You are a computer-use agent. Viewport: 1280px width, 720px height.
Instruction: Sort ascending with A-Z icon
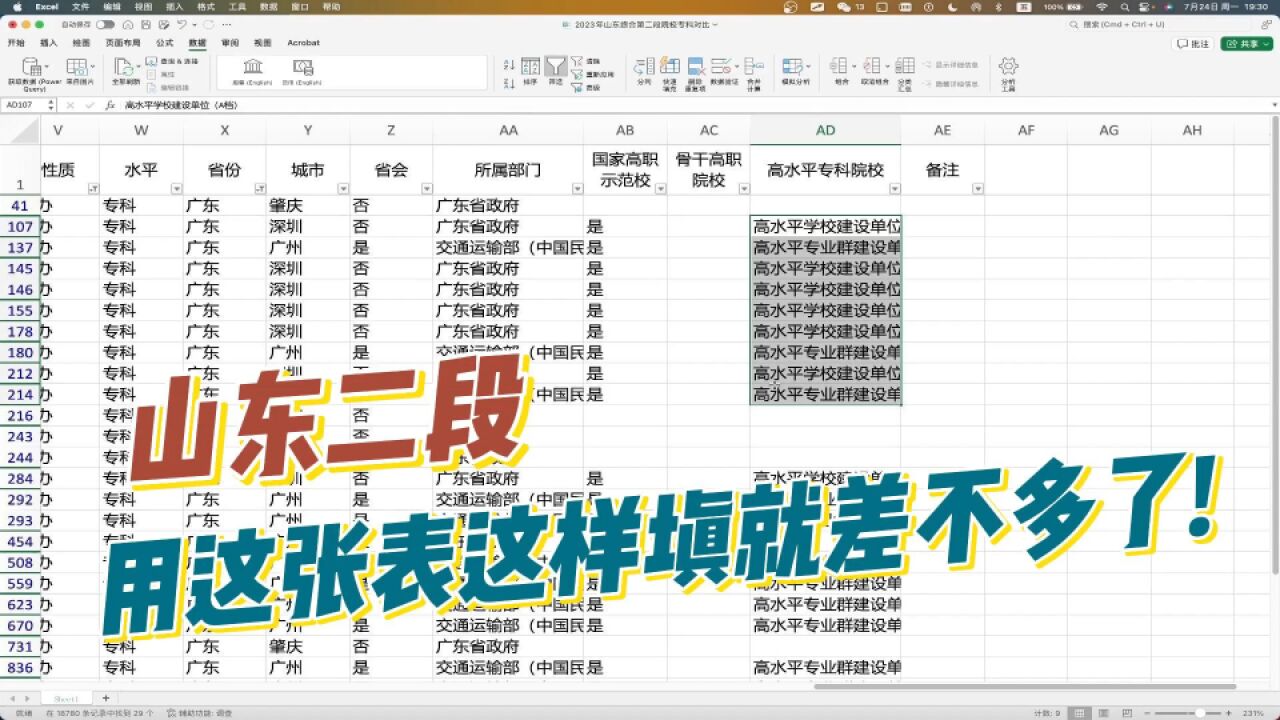click(509, 65)
